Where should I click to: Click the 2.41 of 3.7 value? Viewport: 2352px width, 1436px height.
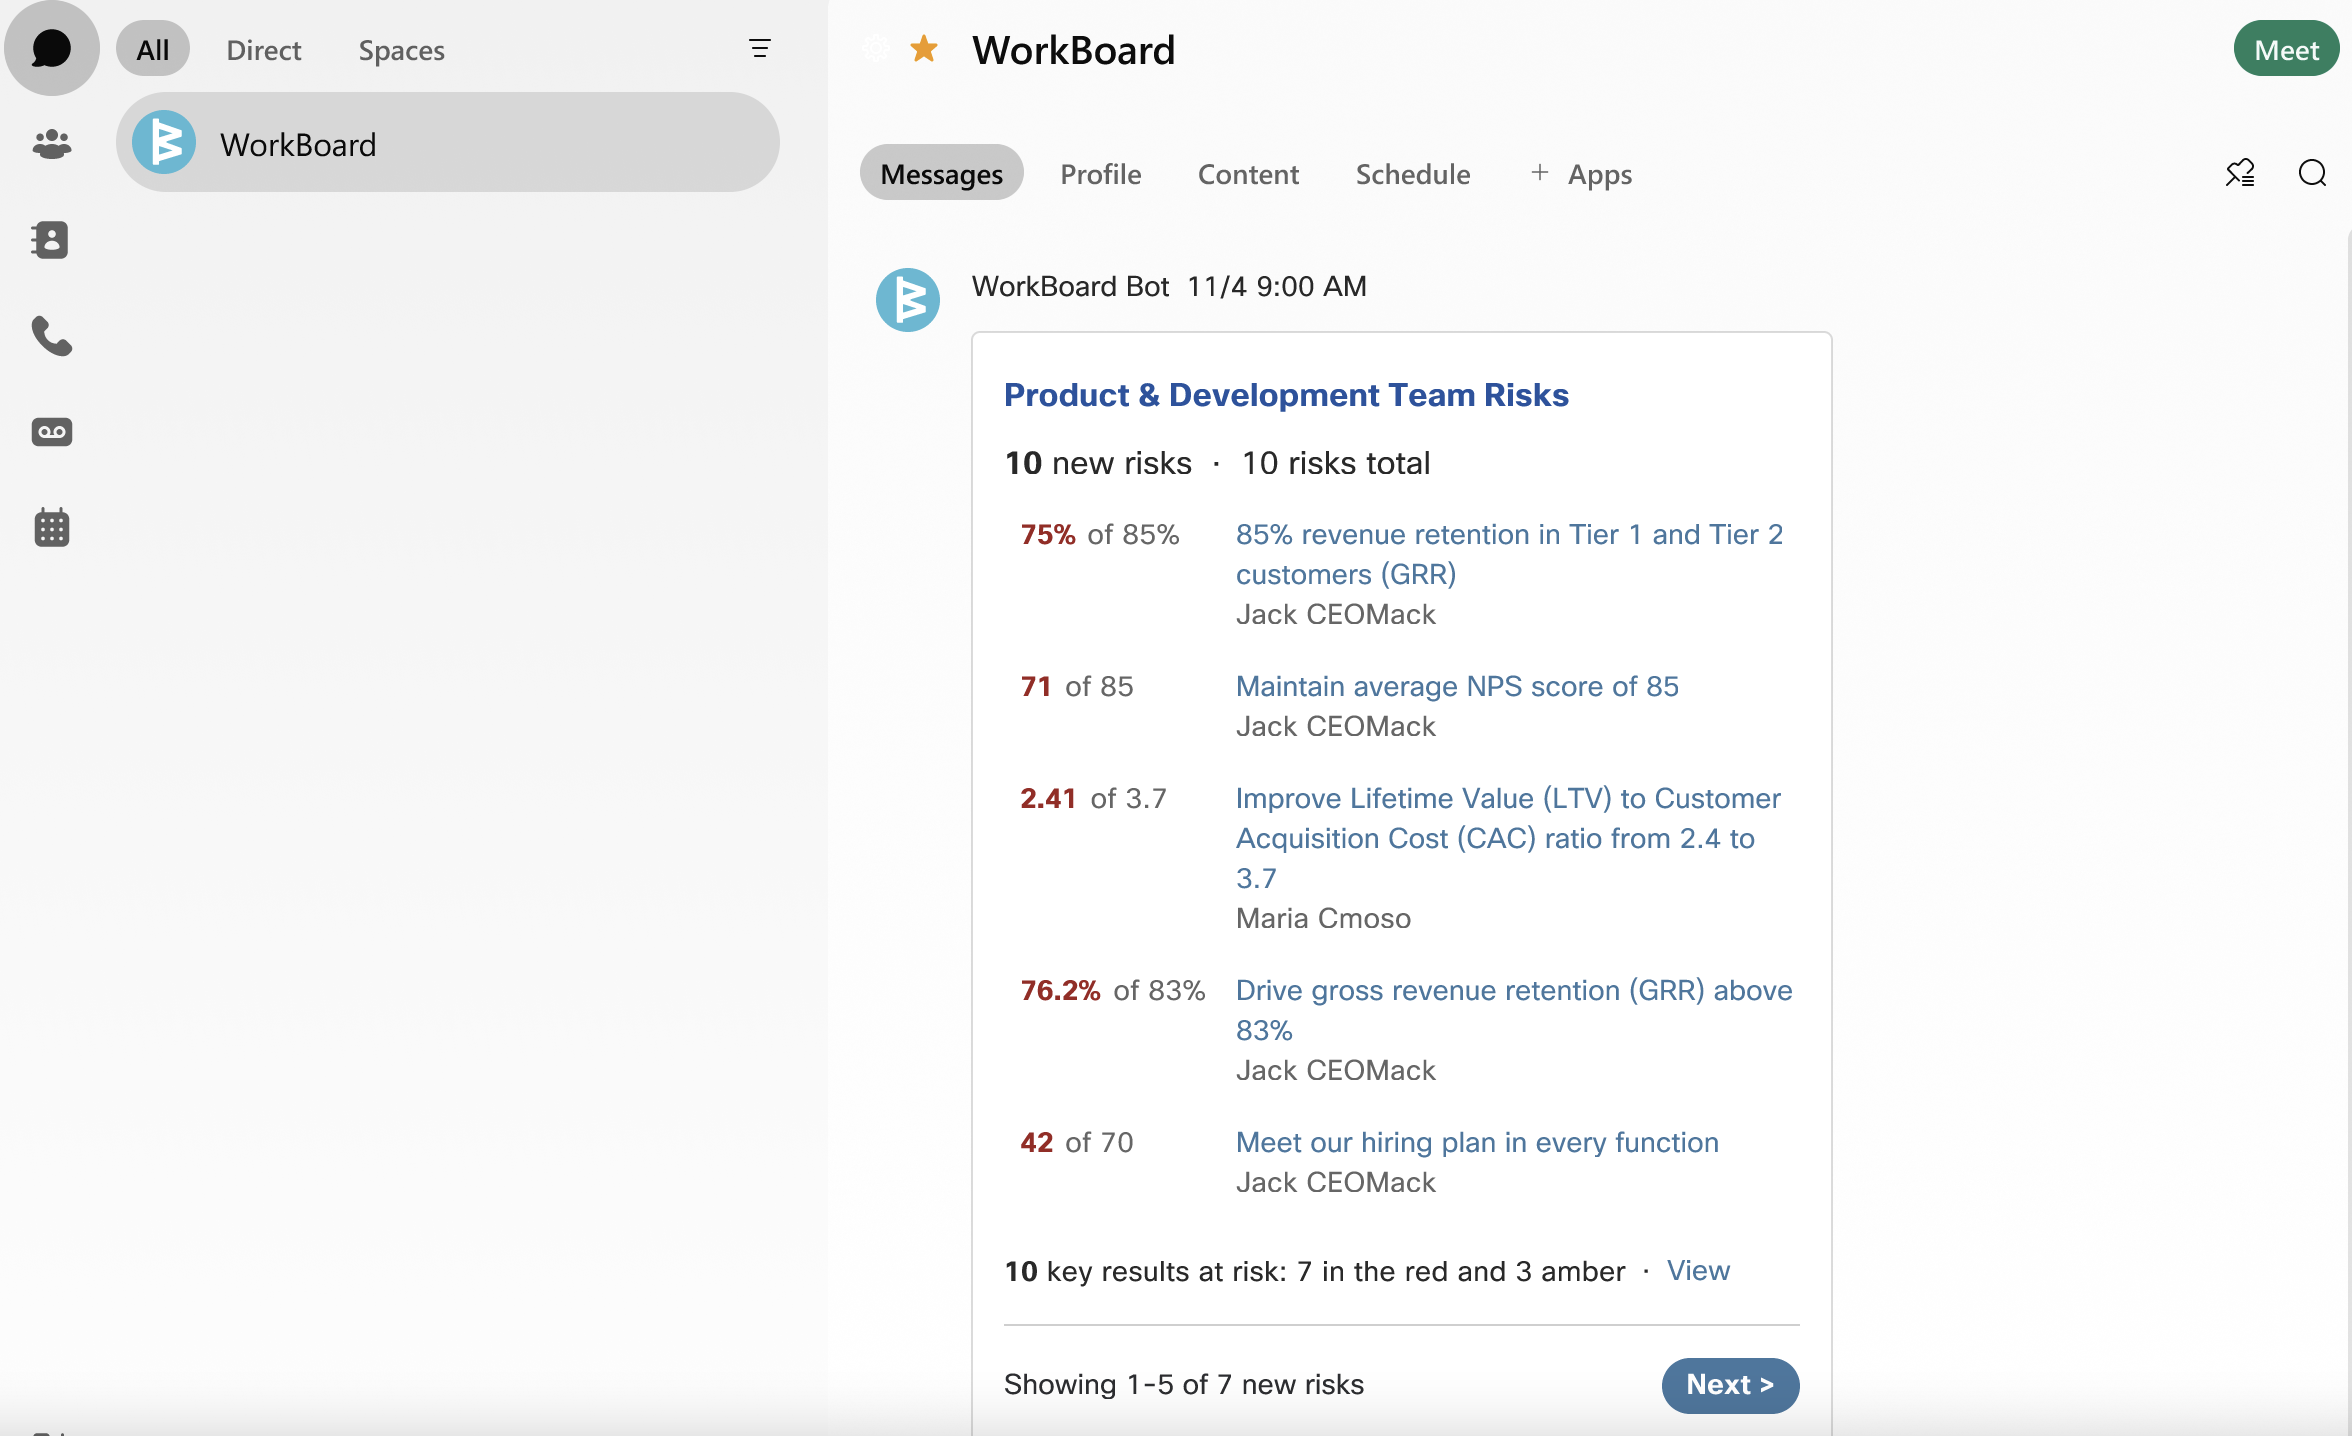pos(1093,798)
